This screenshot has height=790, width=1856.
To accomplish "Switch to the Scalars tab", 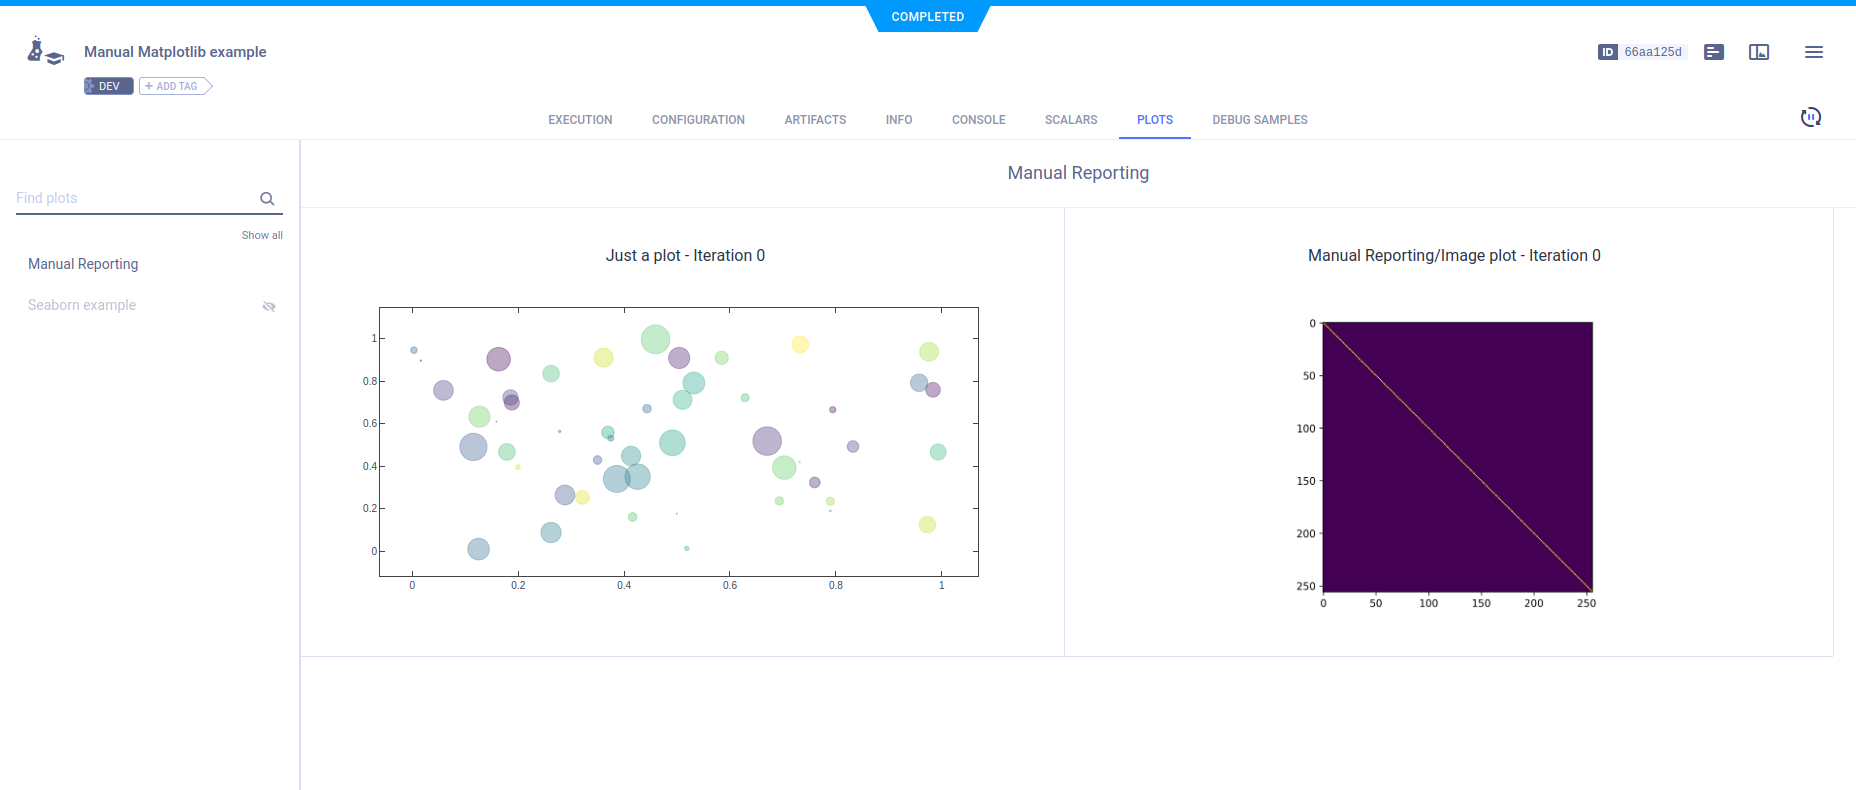I will pos(1070,120).
